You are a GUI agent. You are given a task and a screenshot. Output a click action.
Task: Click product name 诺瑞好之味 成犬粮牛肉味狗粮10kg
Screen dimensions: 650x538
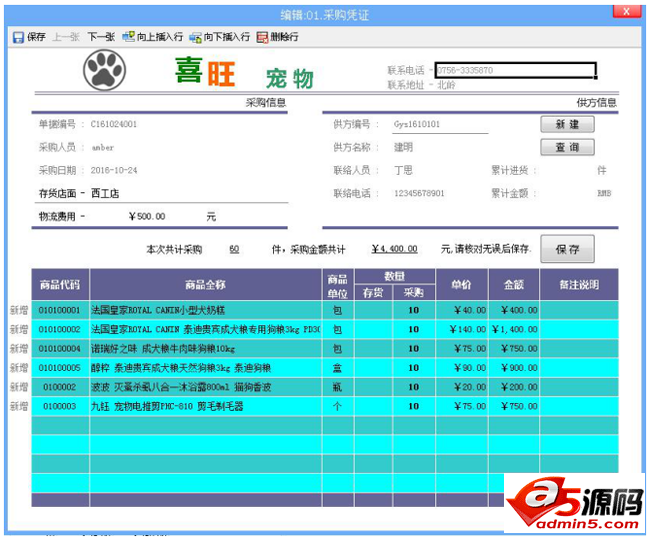(x=163, y=349)
